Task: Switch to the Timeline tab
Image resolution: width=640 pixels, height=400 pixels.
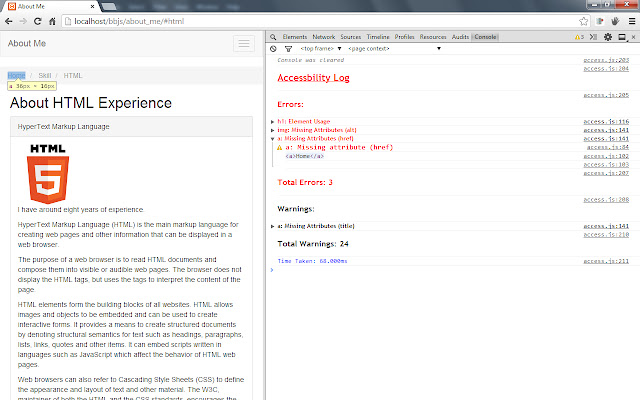Action: click(378, 37)
